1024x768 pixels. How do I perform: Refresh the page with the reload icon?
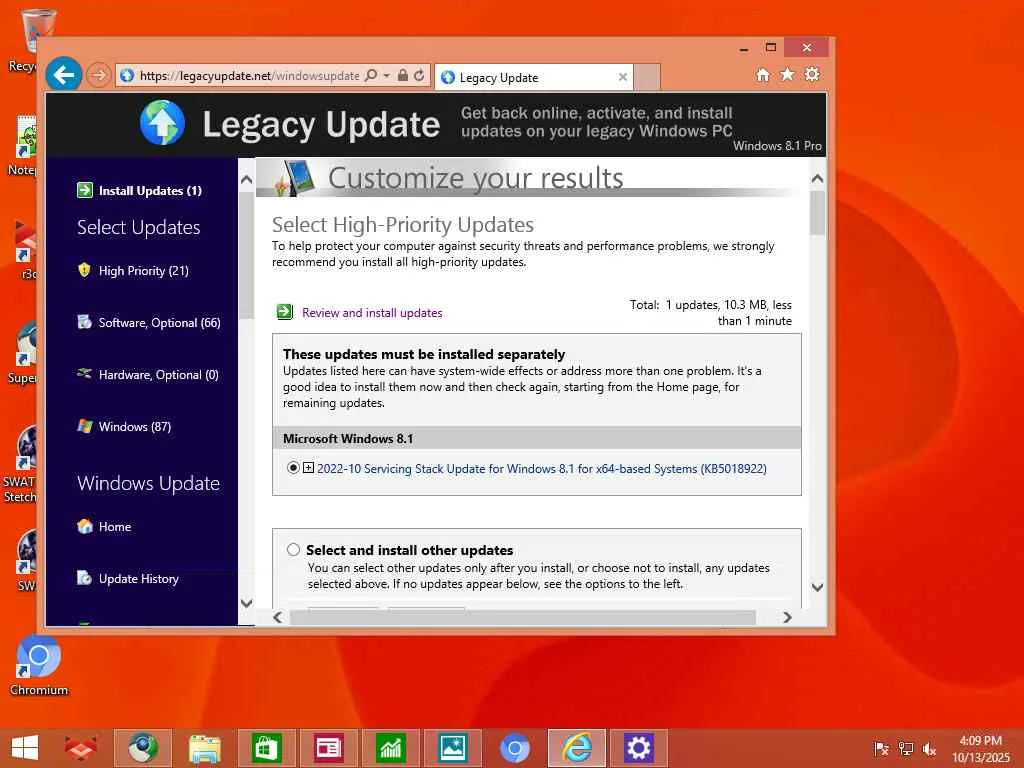[419, 75]
